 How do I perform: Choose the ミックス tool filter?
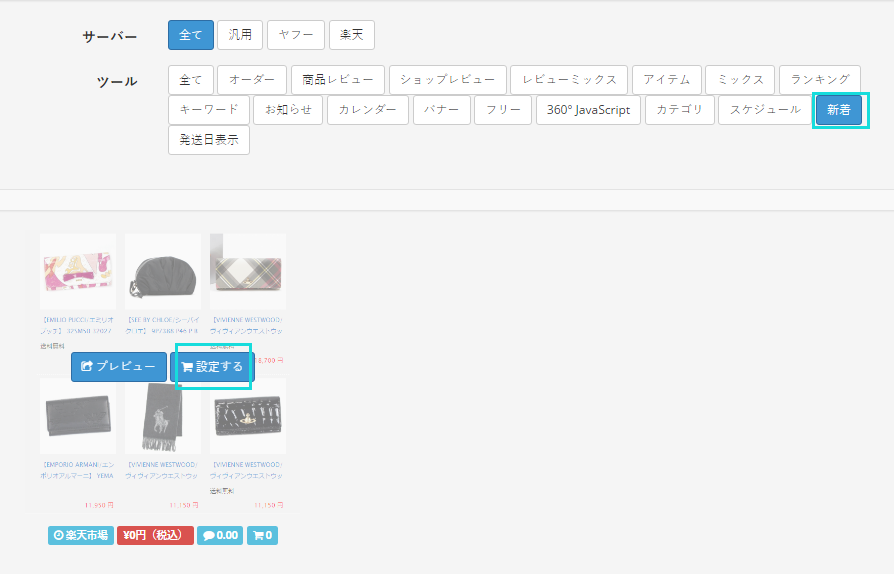tap(740, 80)
